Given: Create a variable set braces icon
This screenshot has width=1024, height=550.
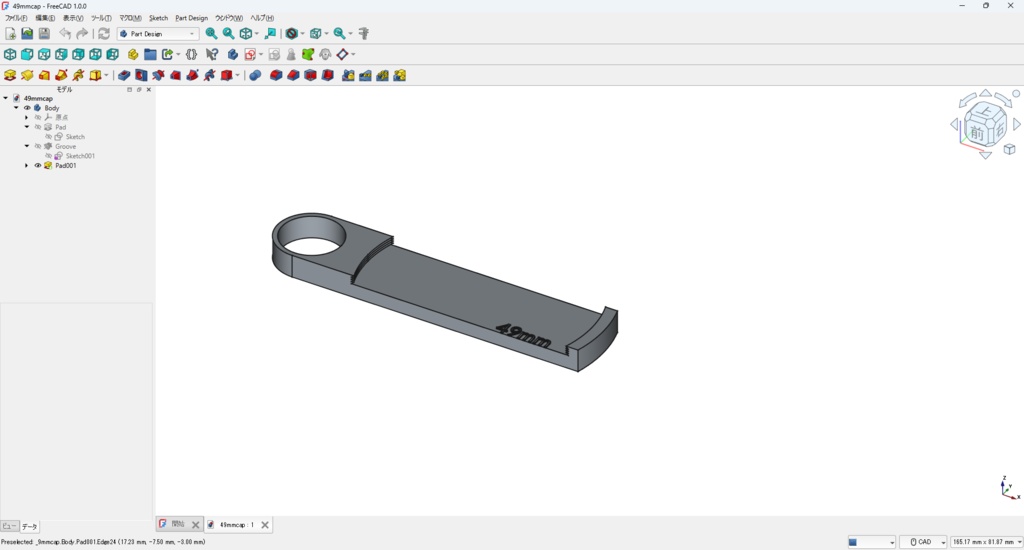Looking at the screenshot, I should tap(191, 54).
